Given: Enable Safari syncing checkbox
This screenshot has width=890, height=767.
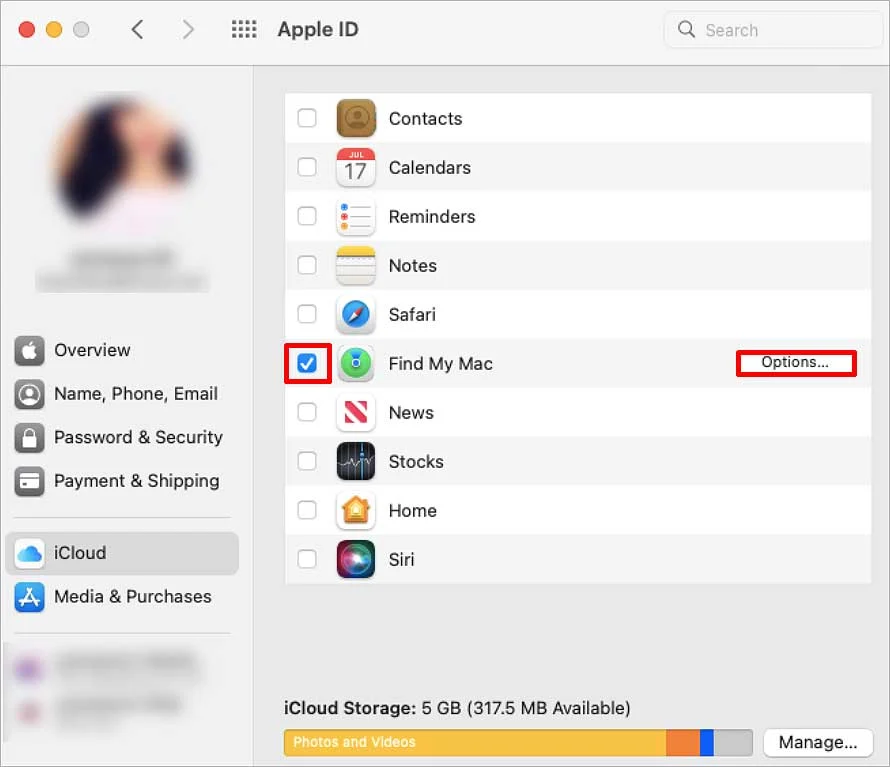Looking at the screenshot, I should [307, 314].
